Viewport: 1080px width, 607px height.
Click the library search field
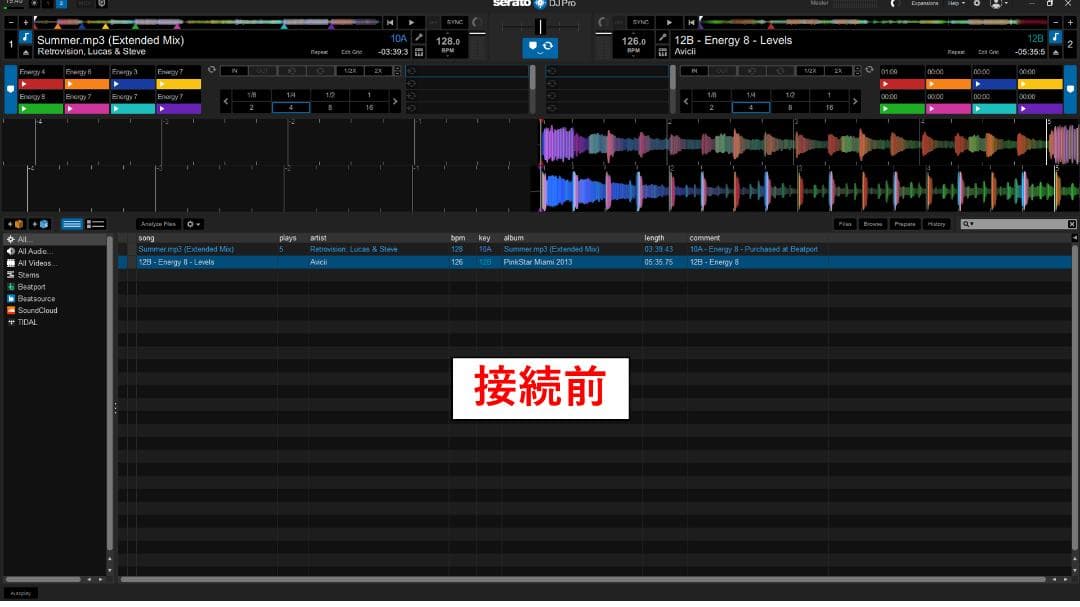click(x=1015, y=224)
